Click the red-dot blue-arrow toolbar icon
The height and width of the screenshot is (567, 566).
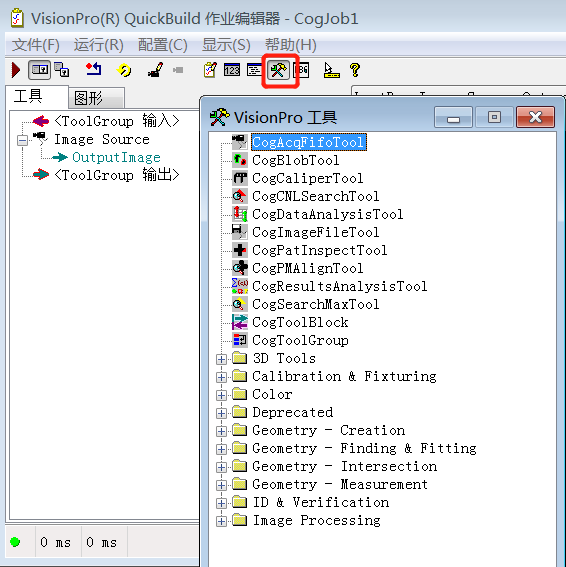[x=94, y=69]
